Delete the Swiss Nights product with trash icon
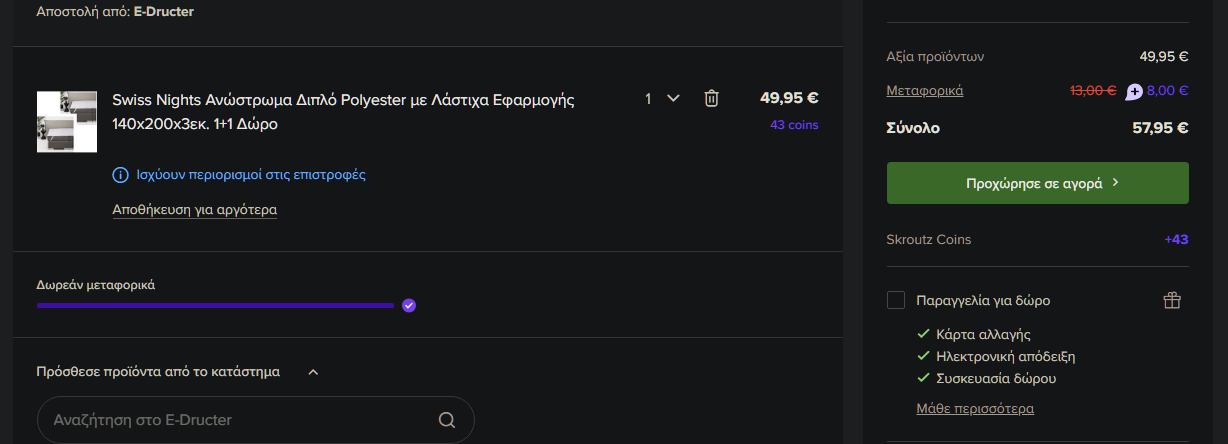The image size is (1228, 444). [x=711, y=98]
